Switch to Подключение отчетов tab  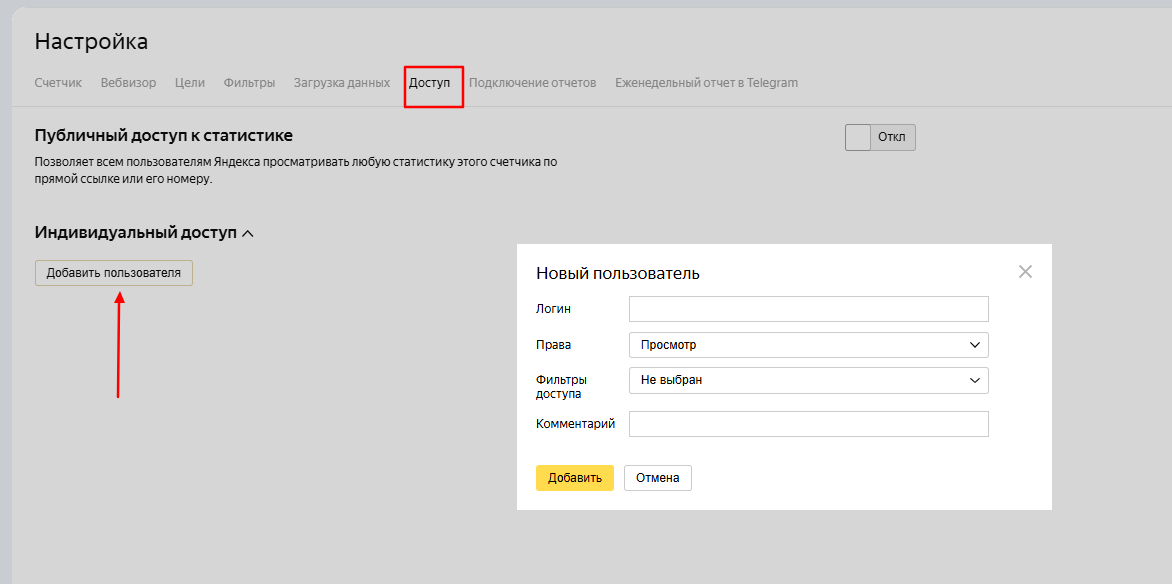532,83
